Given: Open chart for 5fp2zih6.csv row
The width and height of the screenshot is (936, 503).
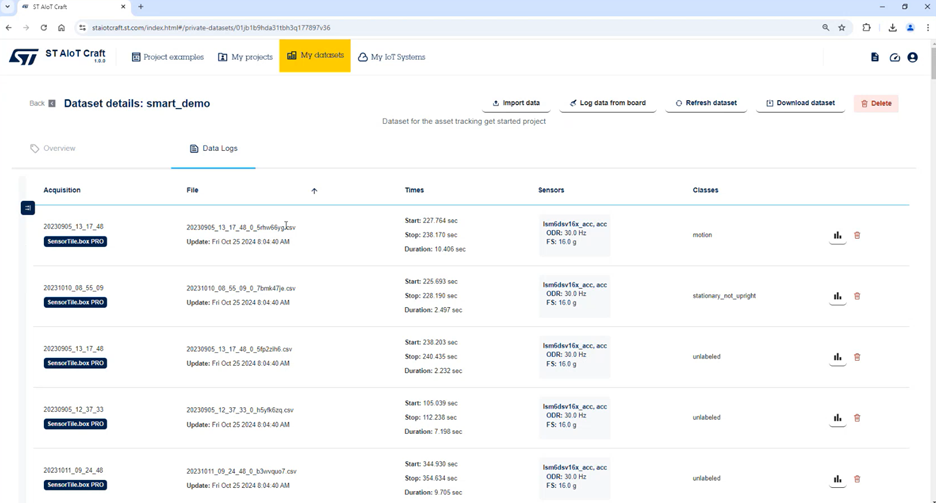Looking at the screenshot, I should pos(838,357).
